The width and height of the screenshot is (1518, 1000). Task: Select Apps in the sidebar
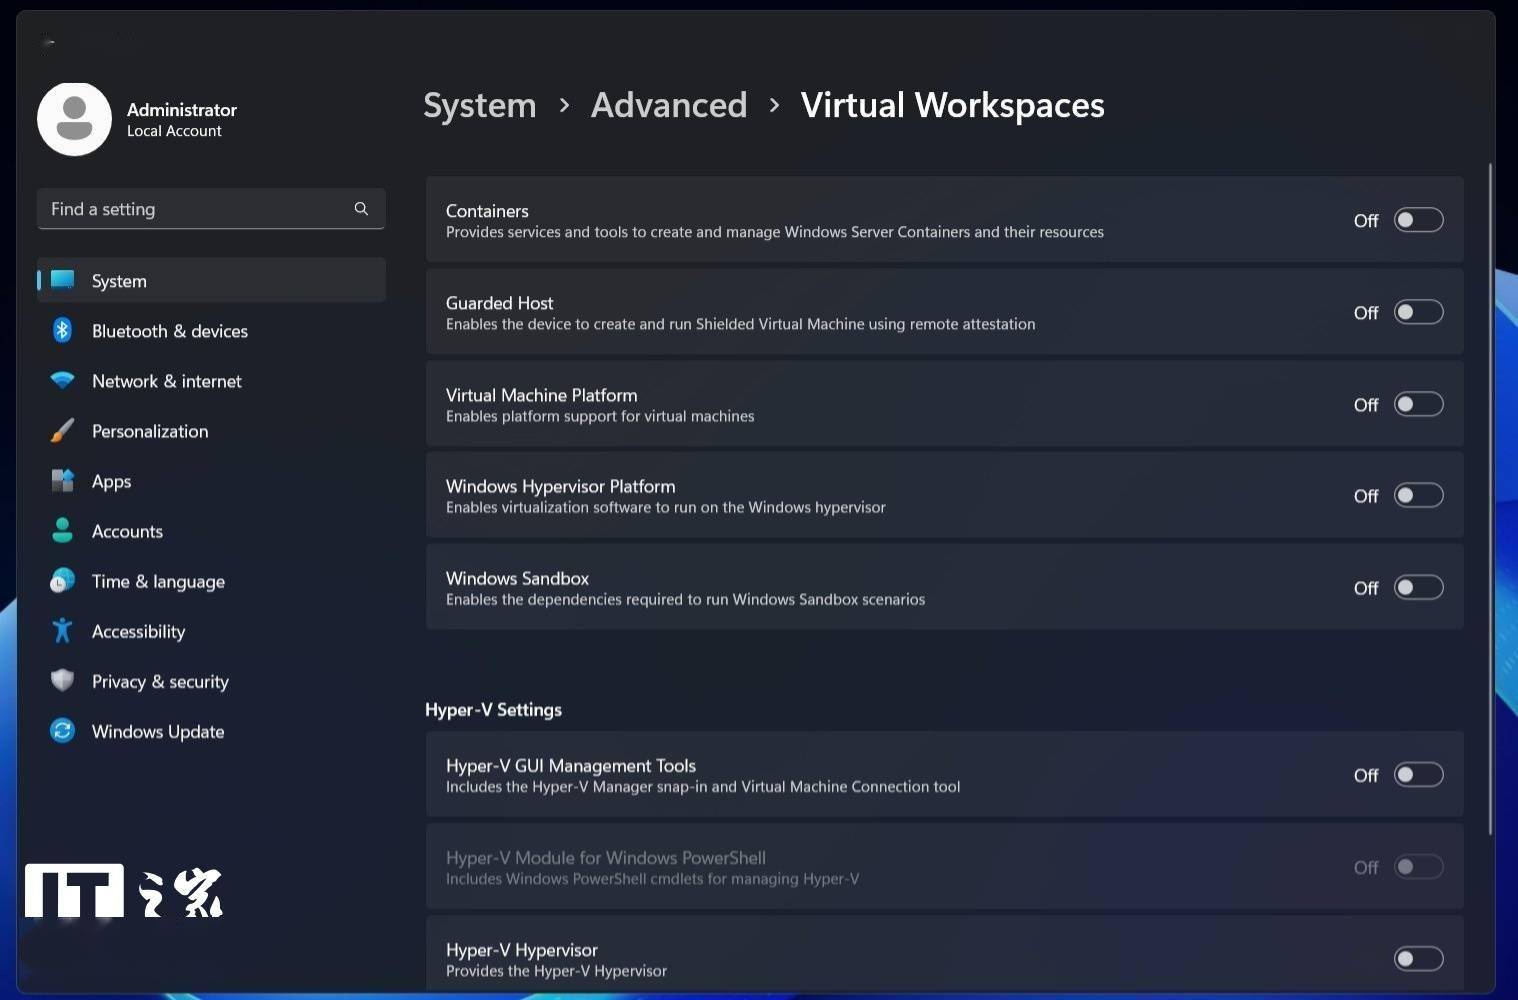[211, 480]
